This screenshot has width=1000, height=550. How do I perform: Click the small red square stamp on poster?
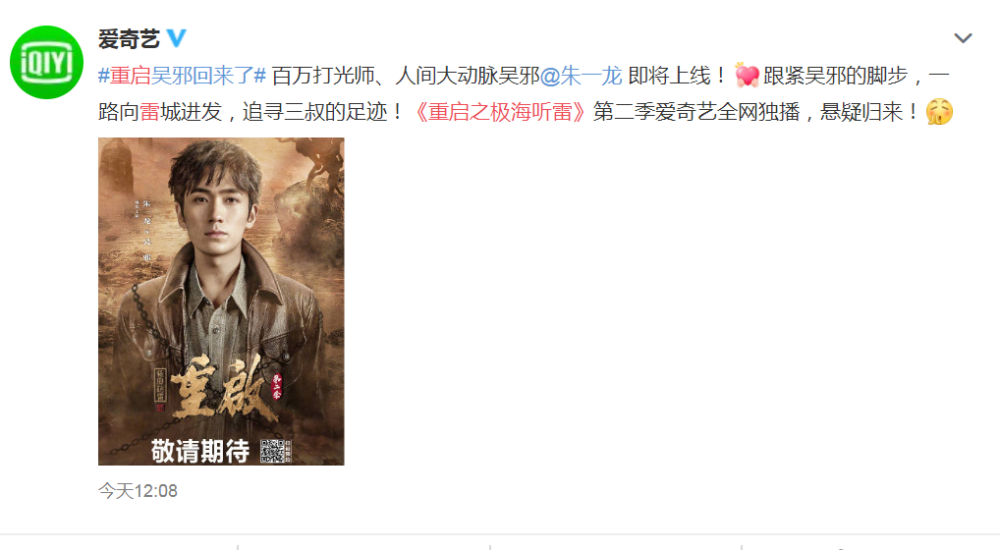coord(160,407)
